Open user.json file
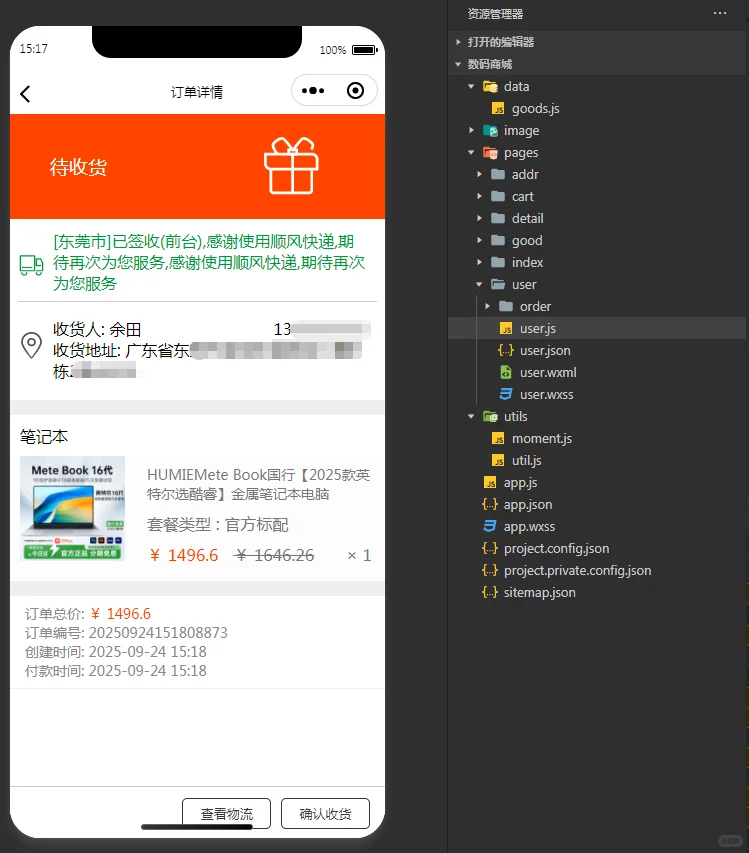749x853 pixels. 545,350
